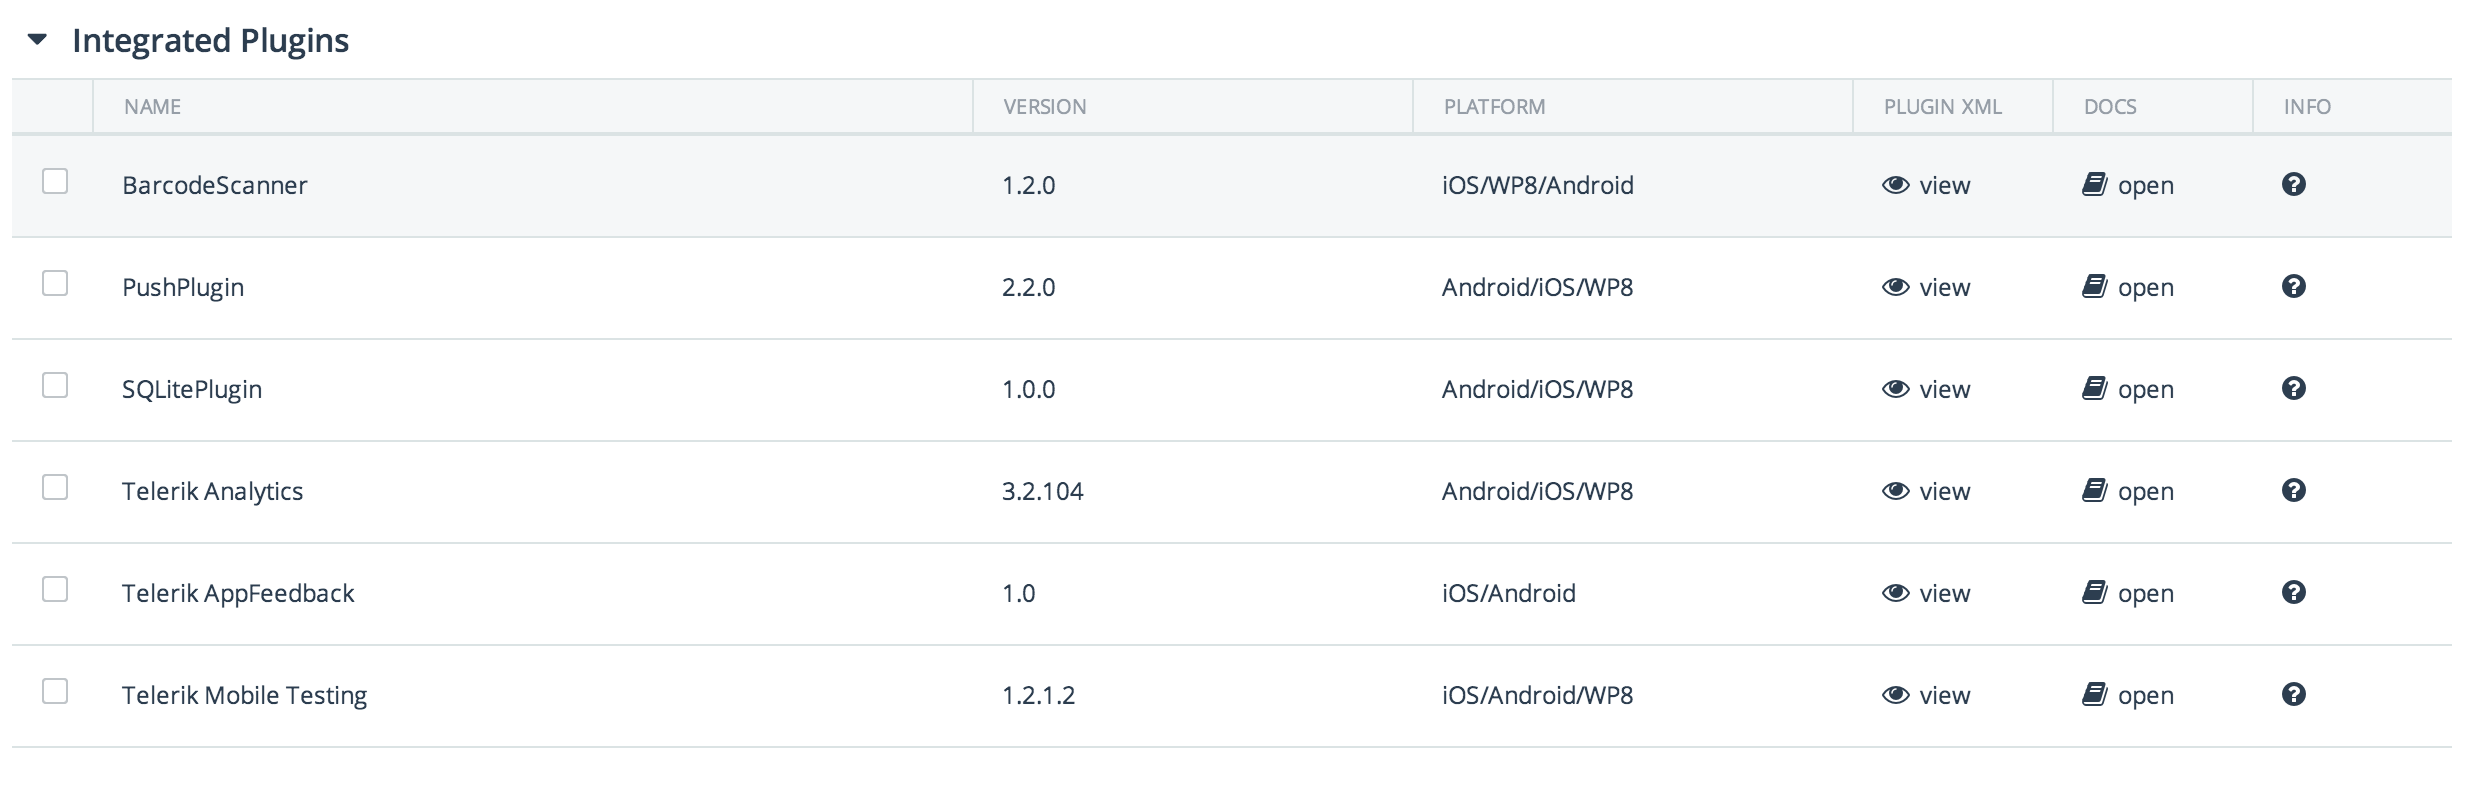Select the Telerik Analytics checkbox
The image size is (2484, 786).
click(x=55, y=487)
